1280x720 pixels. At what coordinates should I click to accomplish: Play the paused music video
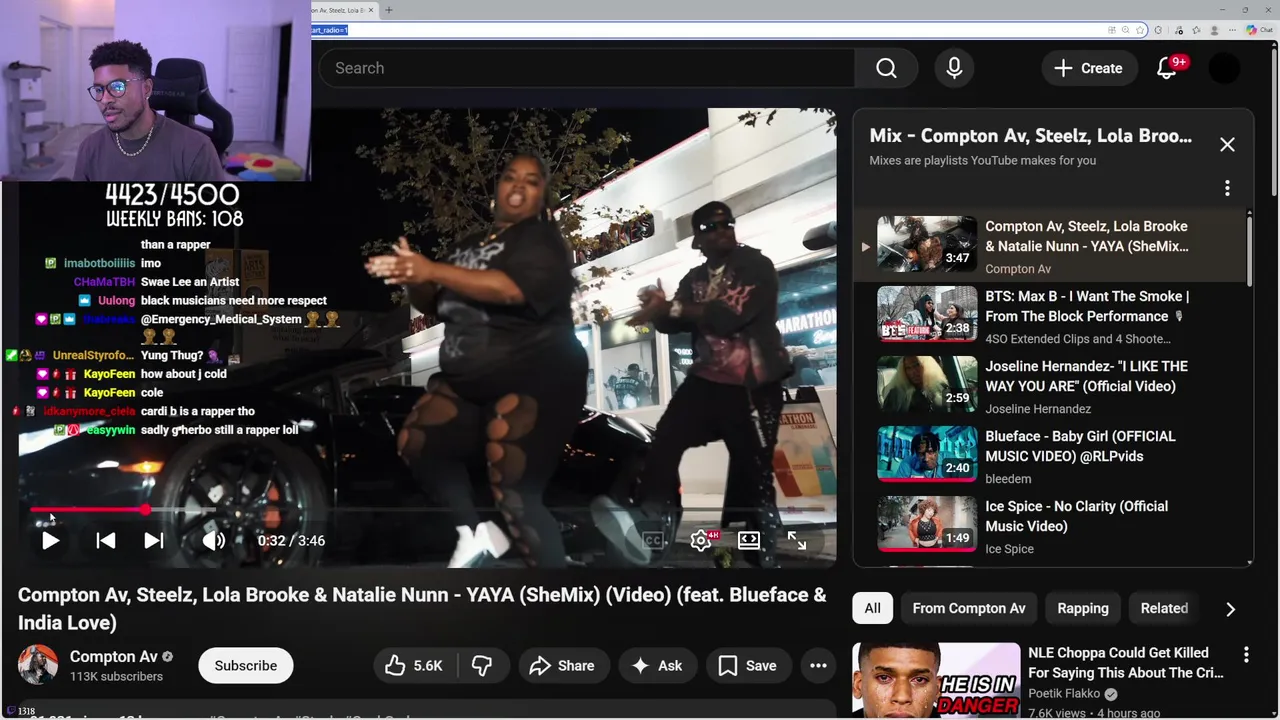coord(50,540)
